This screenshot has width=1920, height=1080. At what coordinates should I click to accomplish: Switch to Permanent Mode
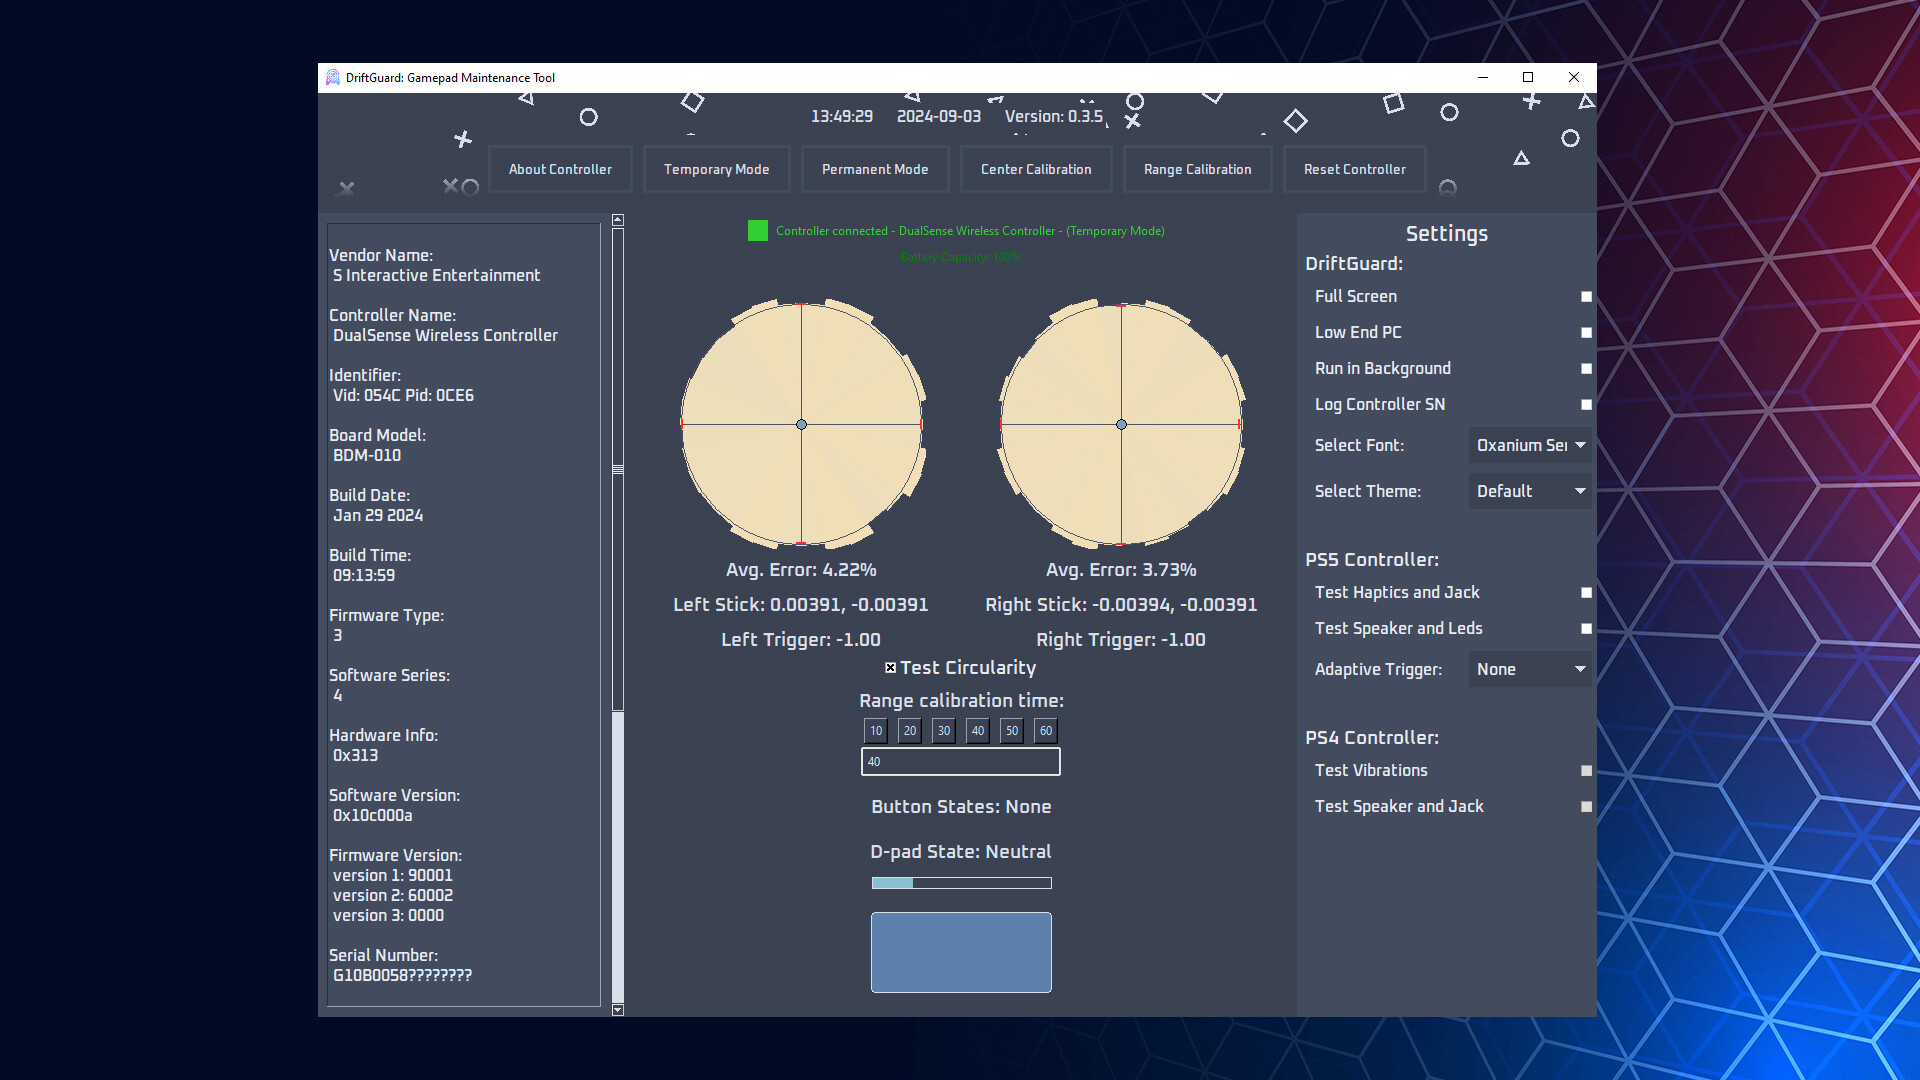[x=875, y=169]
